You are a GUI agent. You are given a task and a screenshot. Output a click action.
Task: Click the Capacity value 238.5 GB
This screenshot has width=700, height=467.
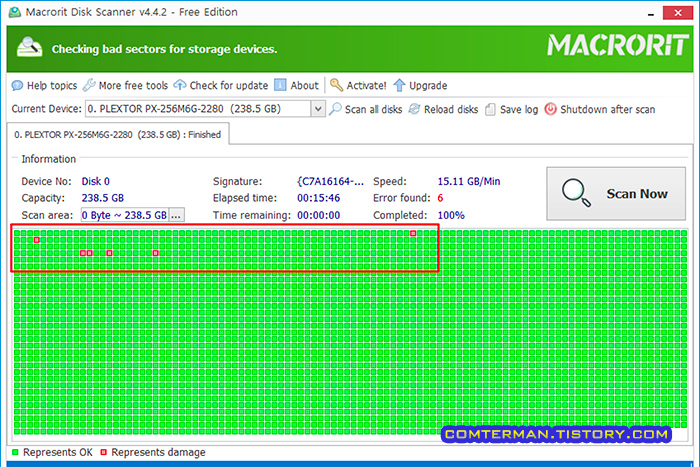click(x=103, y=198)
